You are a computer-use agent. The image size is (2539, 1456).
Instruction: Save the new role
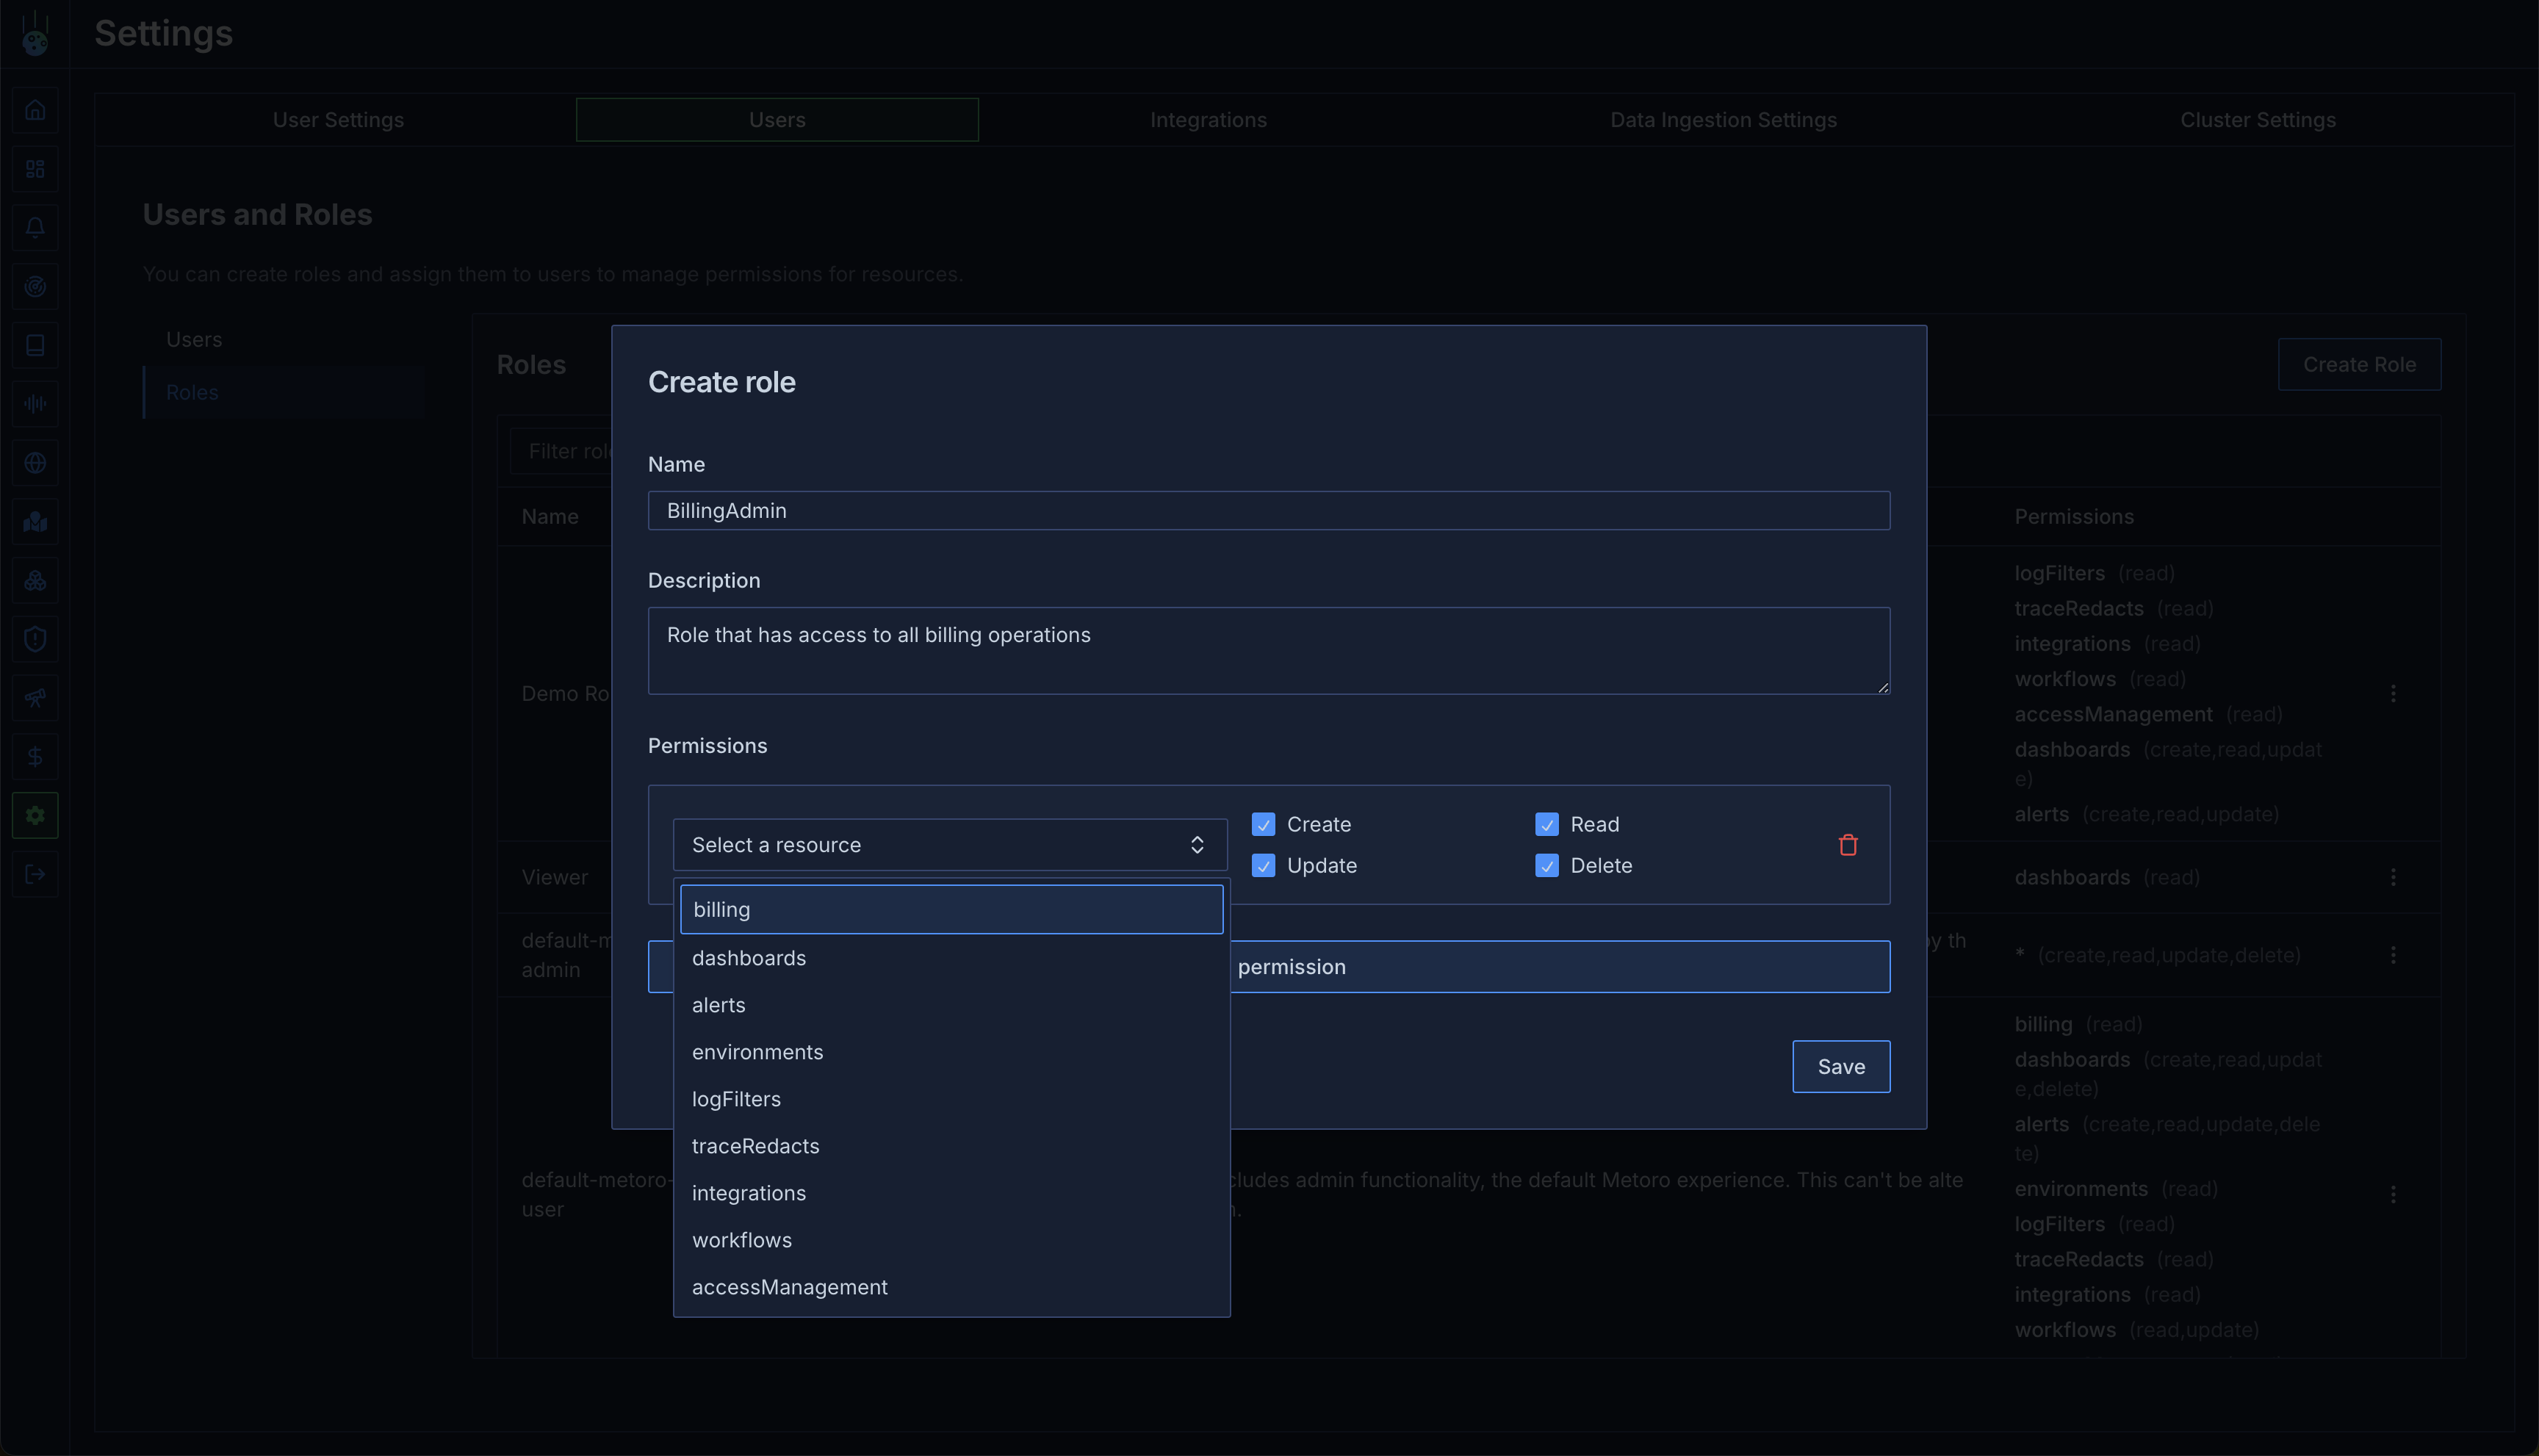(1840, 1067)
